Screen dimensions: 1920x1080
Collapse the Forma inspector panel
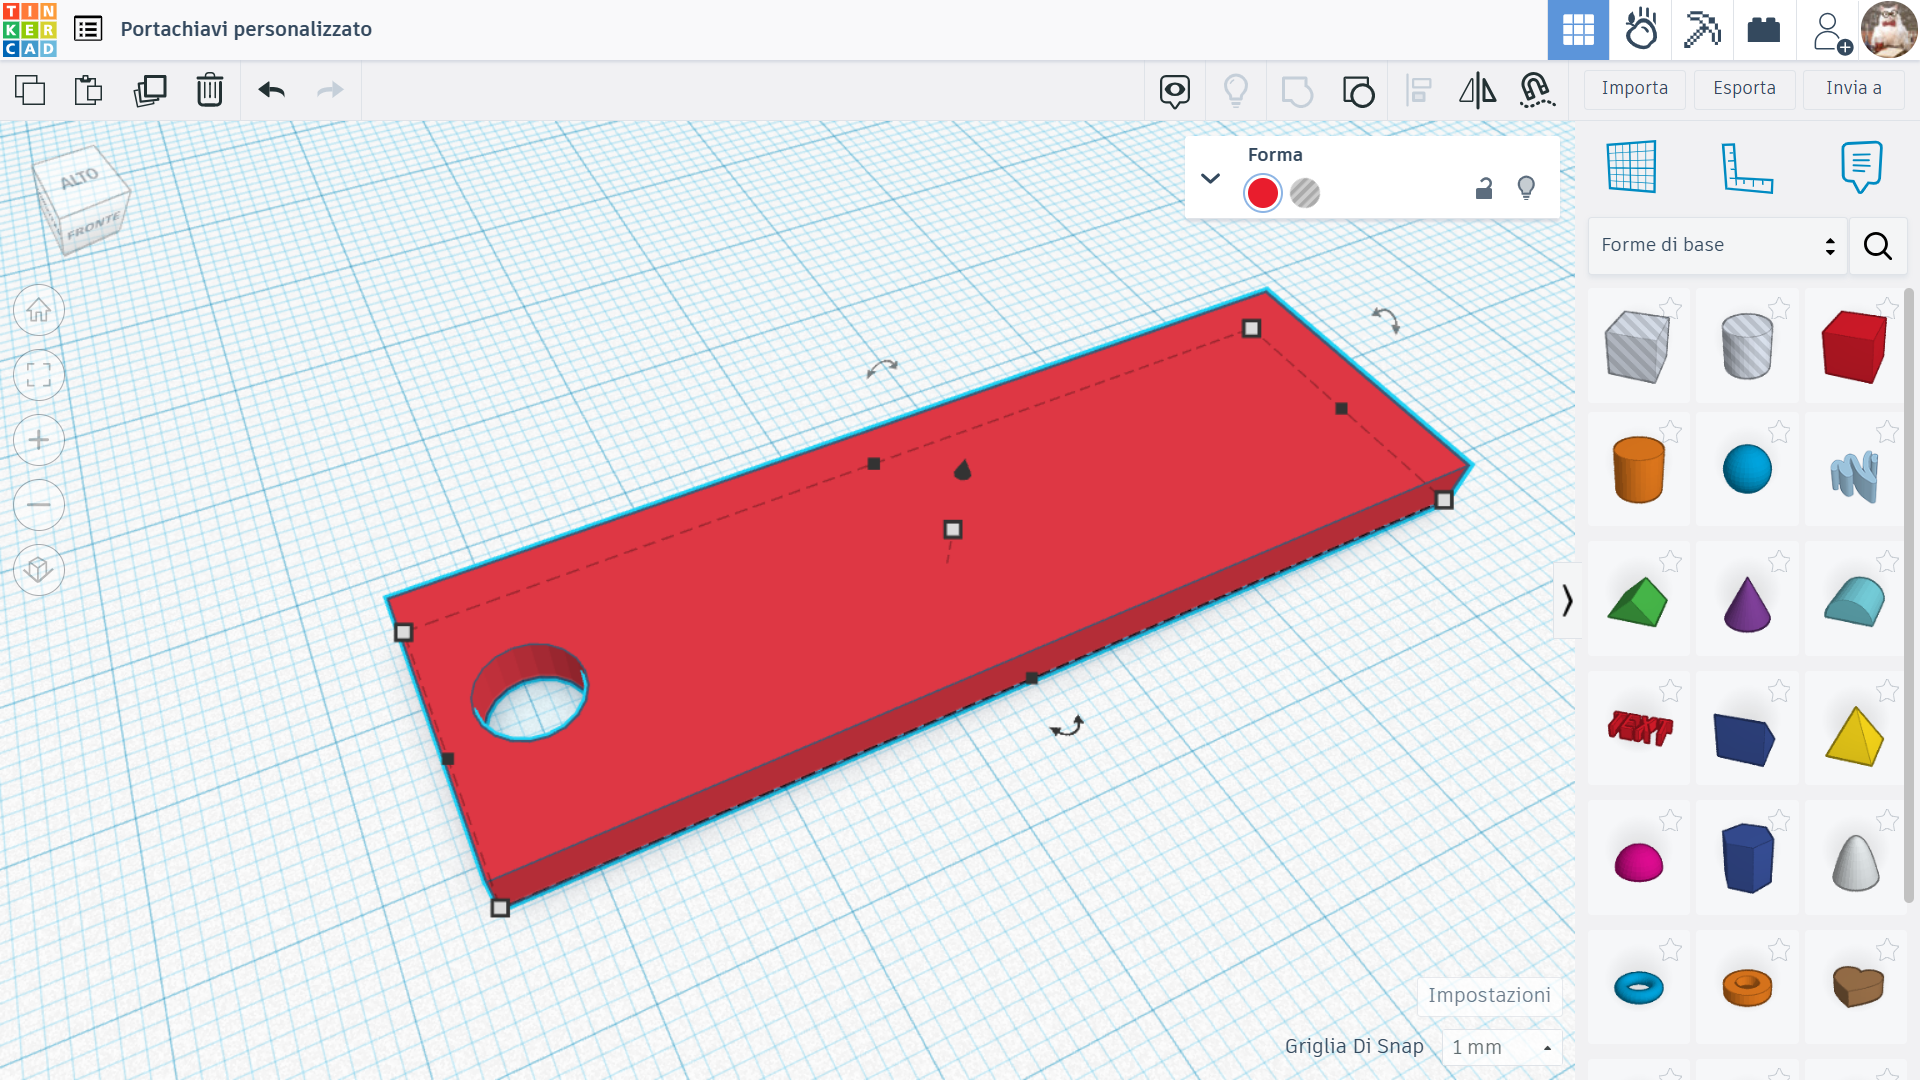pos(1210,179)
